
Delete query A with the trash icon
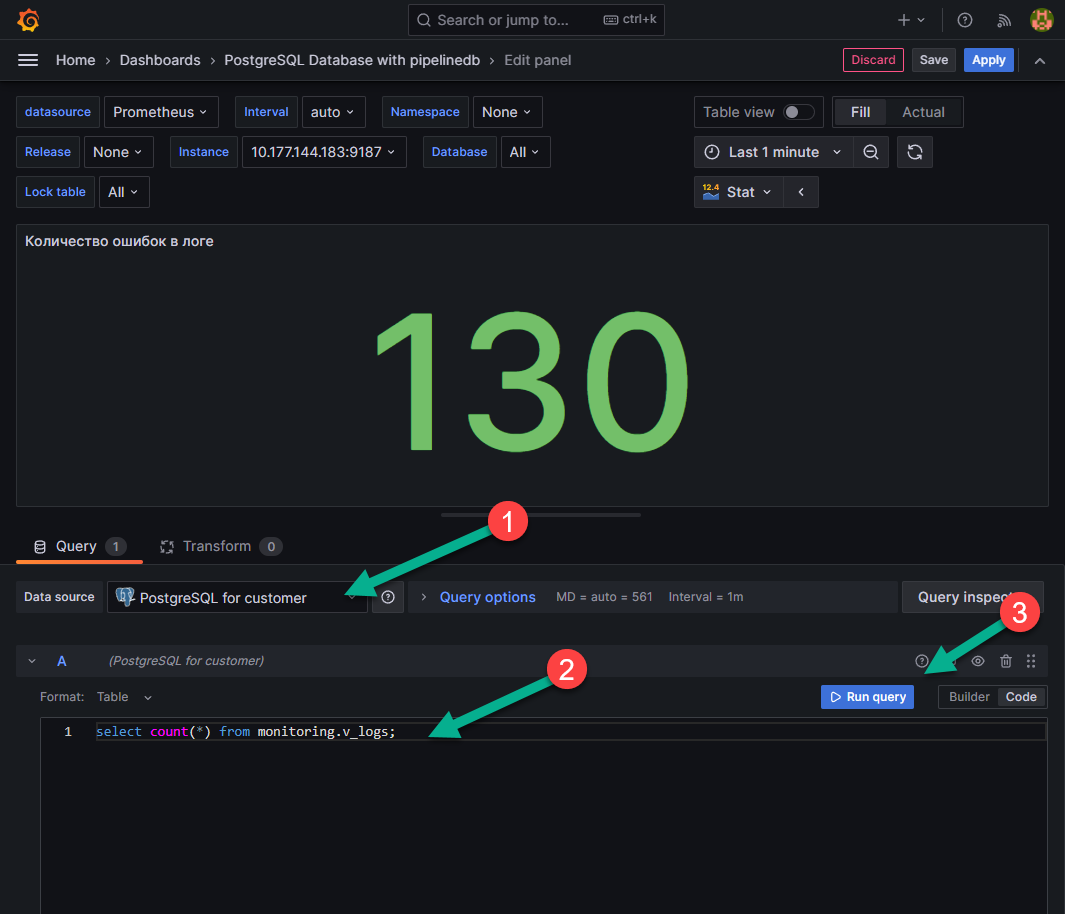[x=1006, y=661]
